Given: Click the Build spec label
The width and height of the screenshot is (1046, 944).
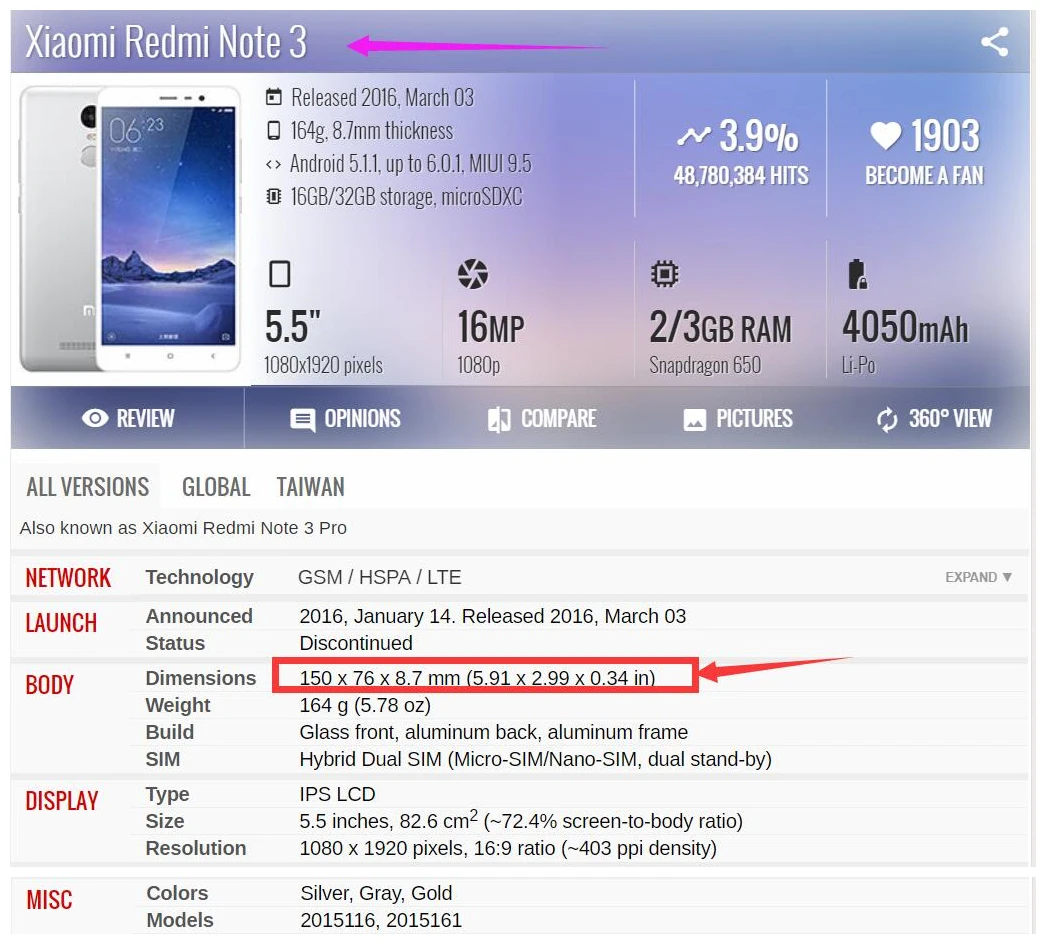Looking at the screenshot, I should click(169, 732).
